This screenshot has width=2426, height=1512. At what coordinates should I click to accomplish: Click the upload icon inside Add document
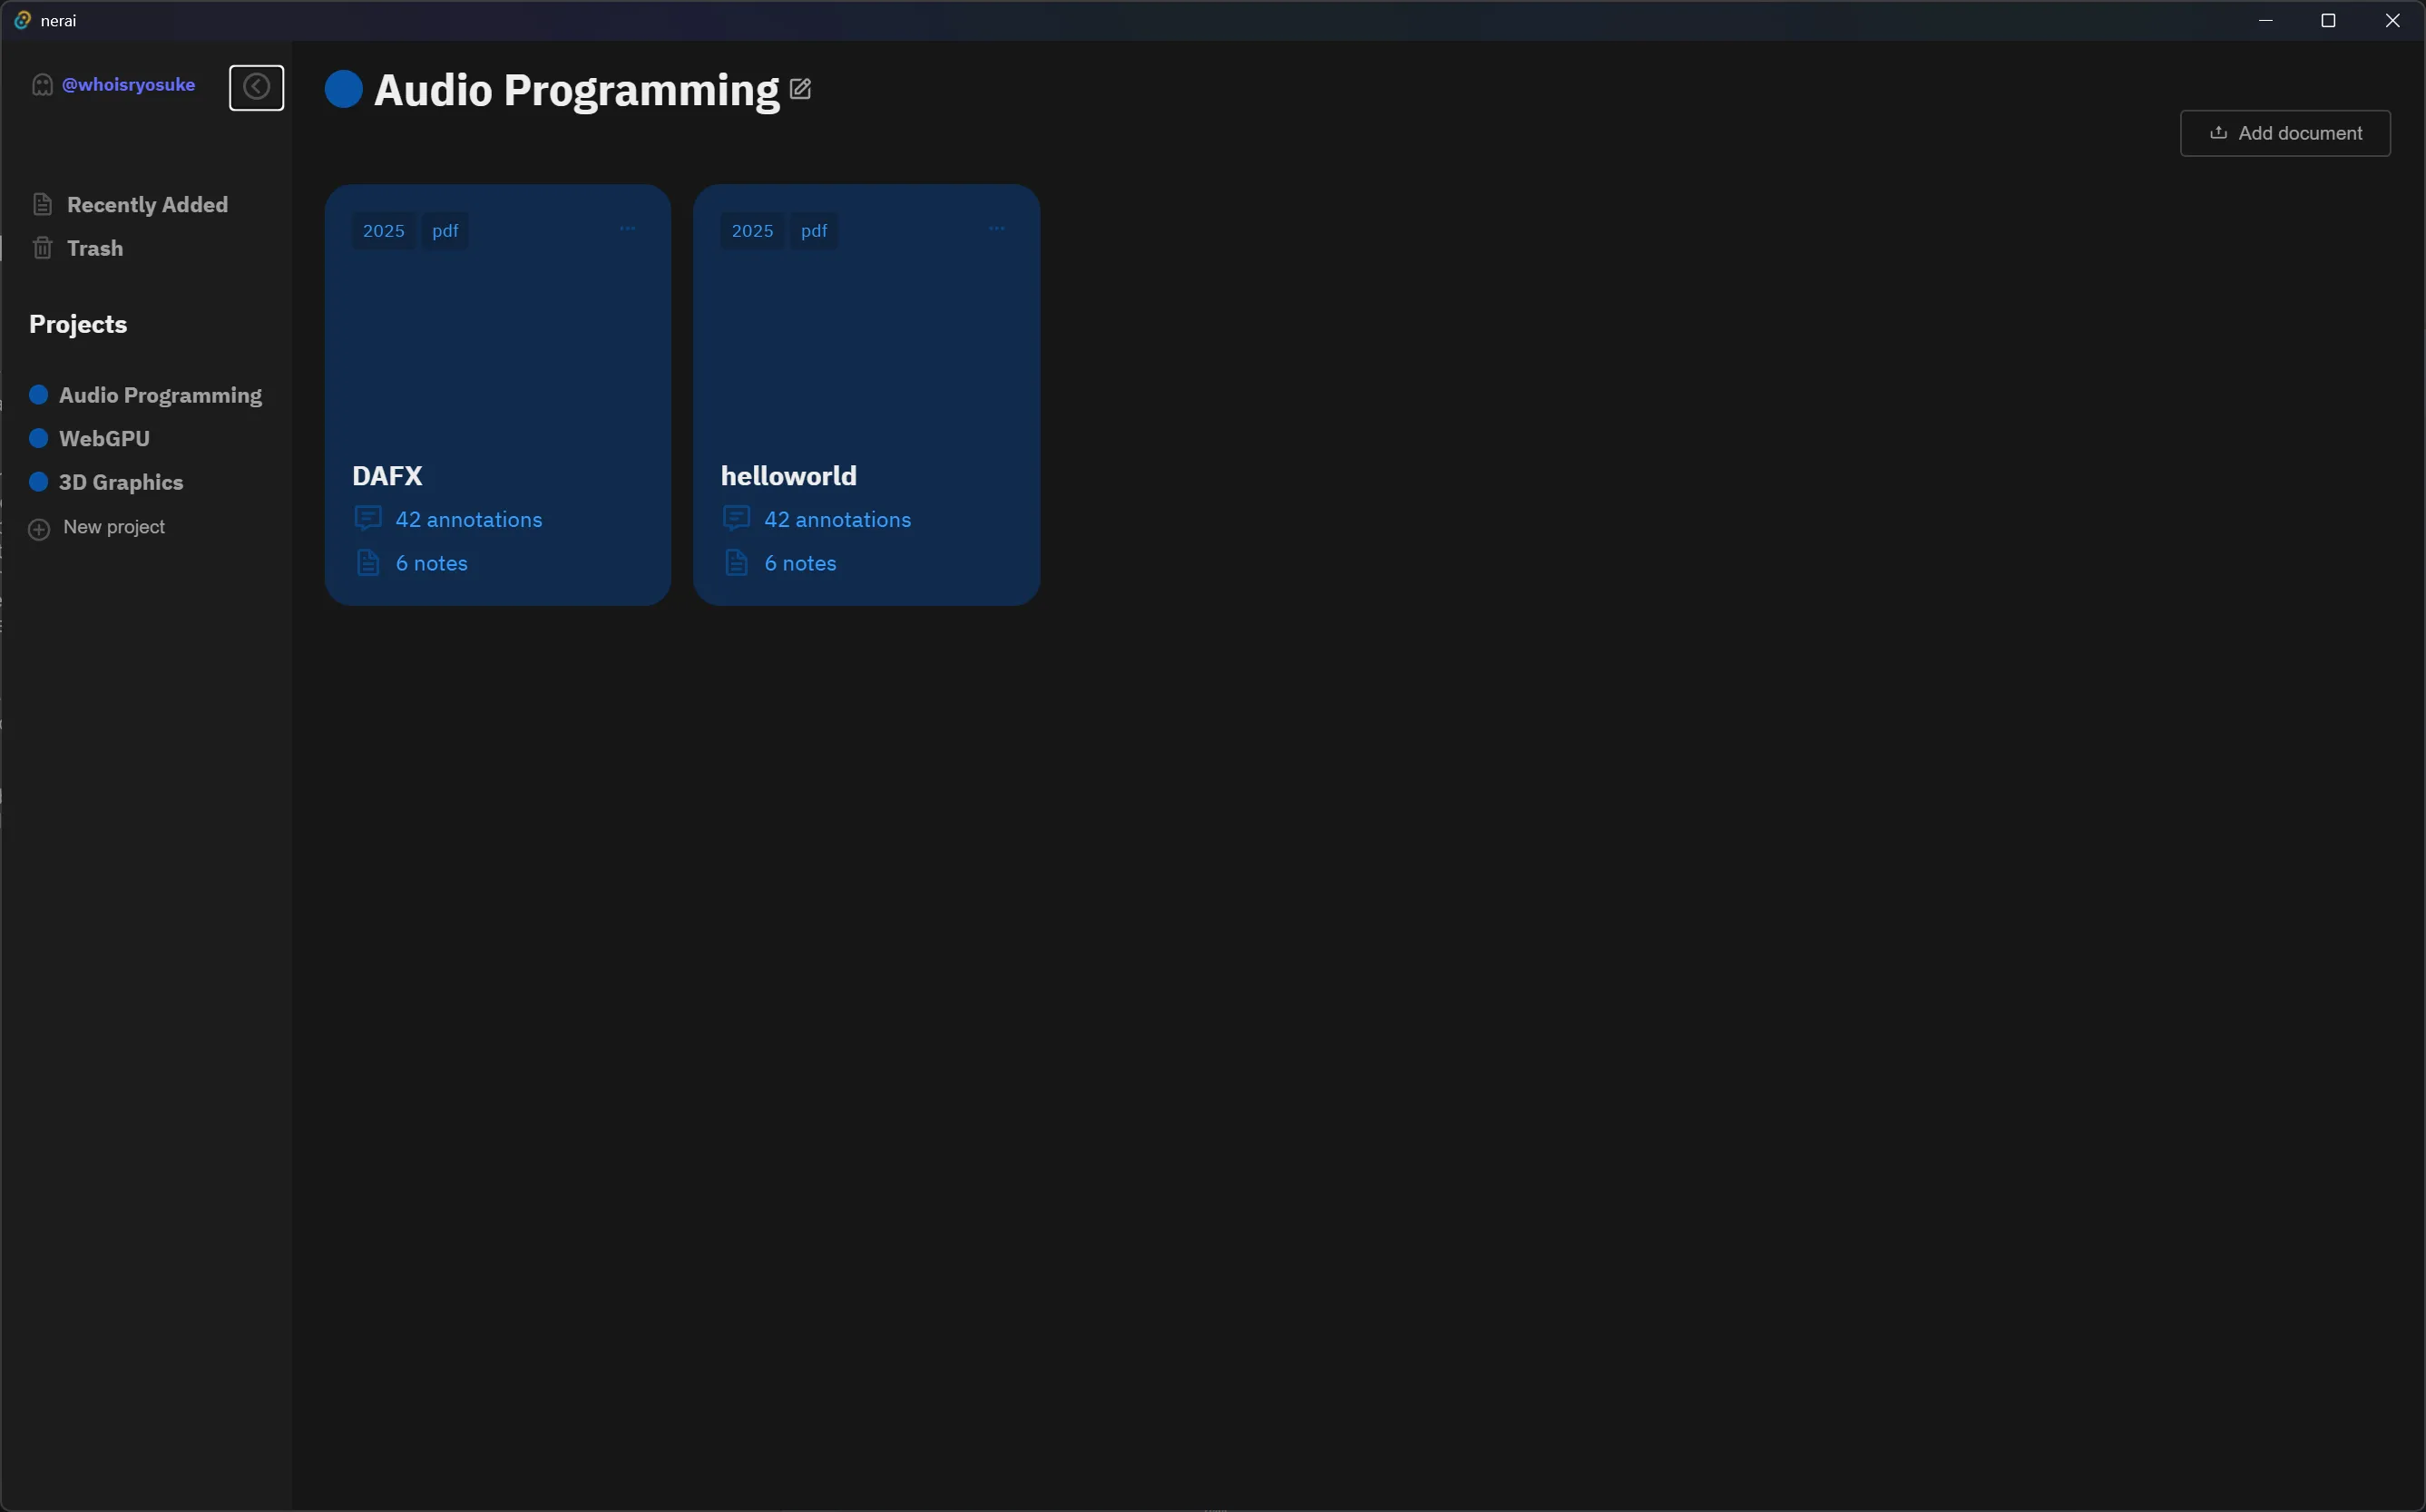click(2218, 132)
